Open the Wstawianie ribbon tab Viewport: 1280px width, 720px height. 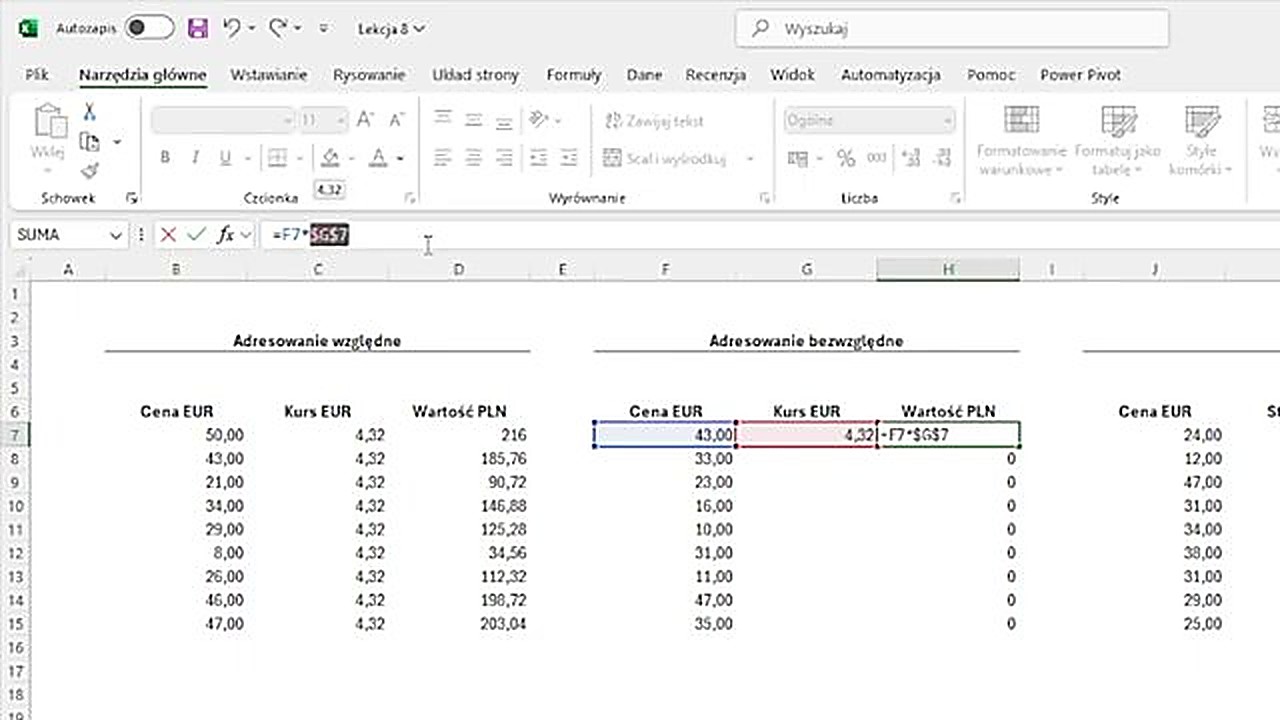[x=268, y=75]
